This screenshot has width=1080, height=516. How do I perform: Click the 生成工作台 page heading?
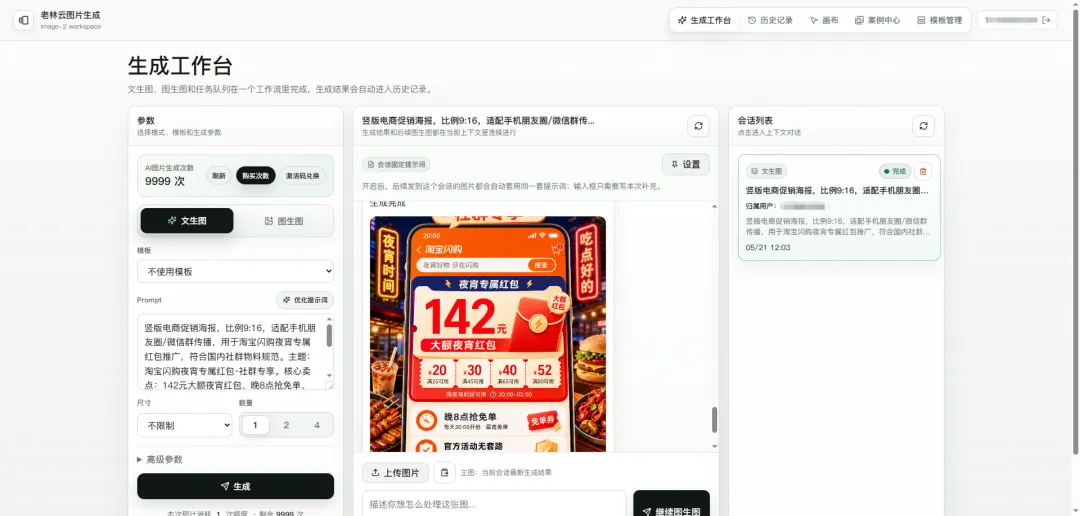click(x=180, y=66)
